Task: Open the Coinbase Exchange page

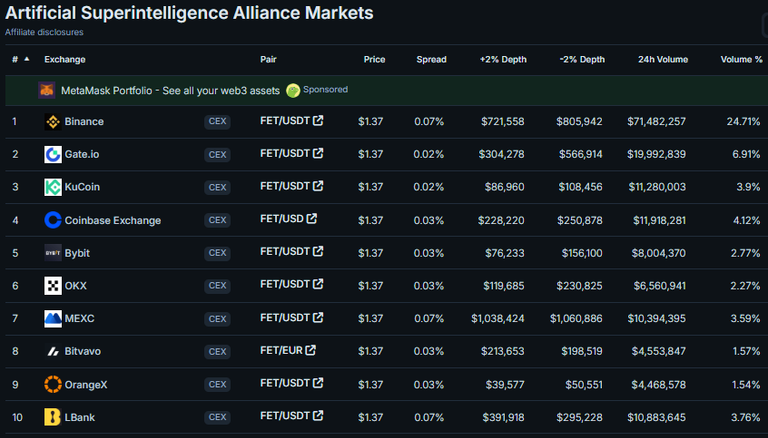Action: point(113,220)
